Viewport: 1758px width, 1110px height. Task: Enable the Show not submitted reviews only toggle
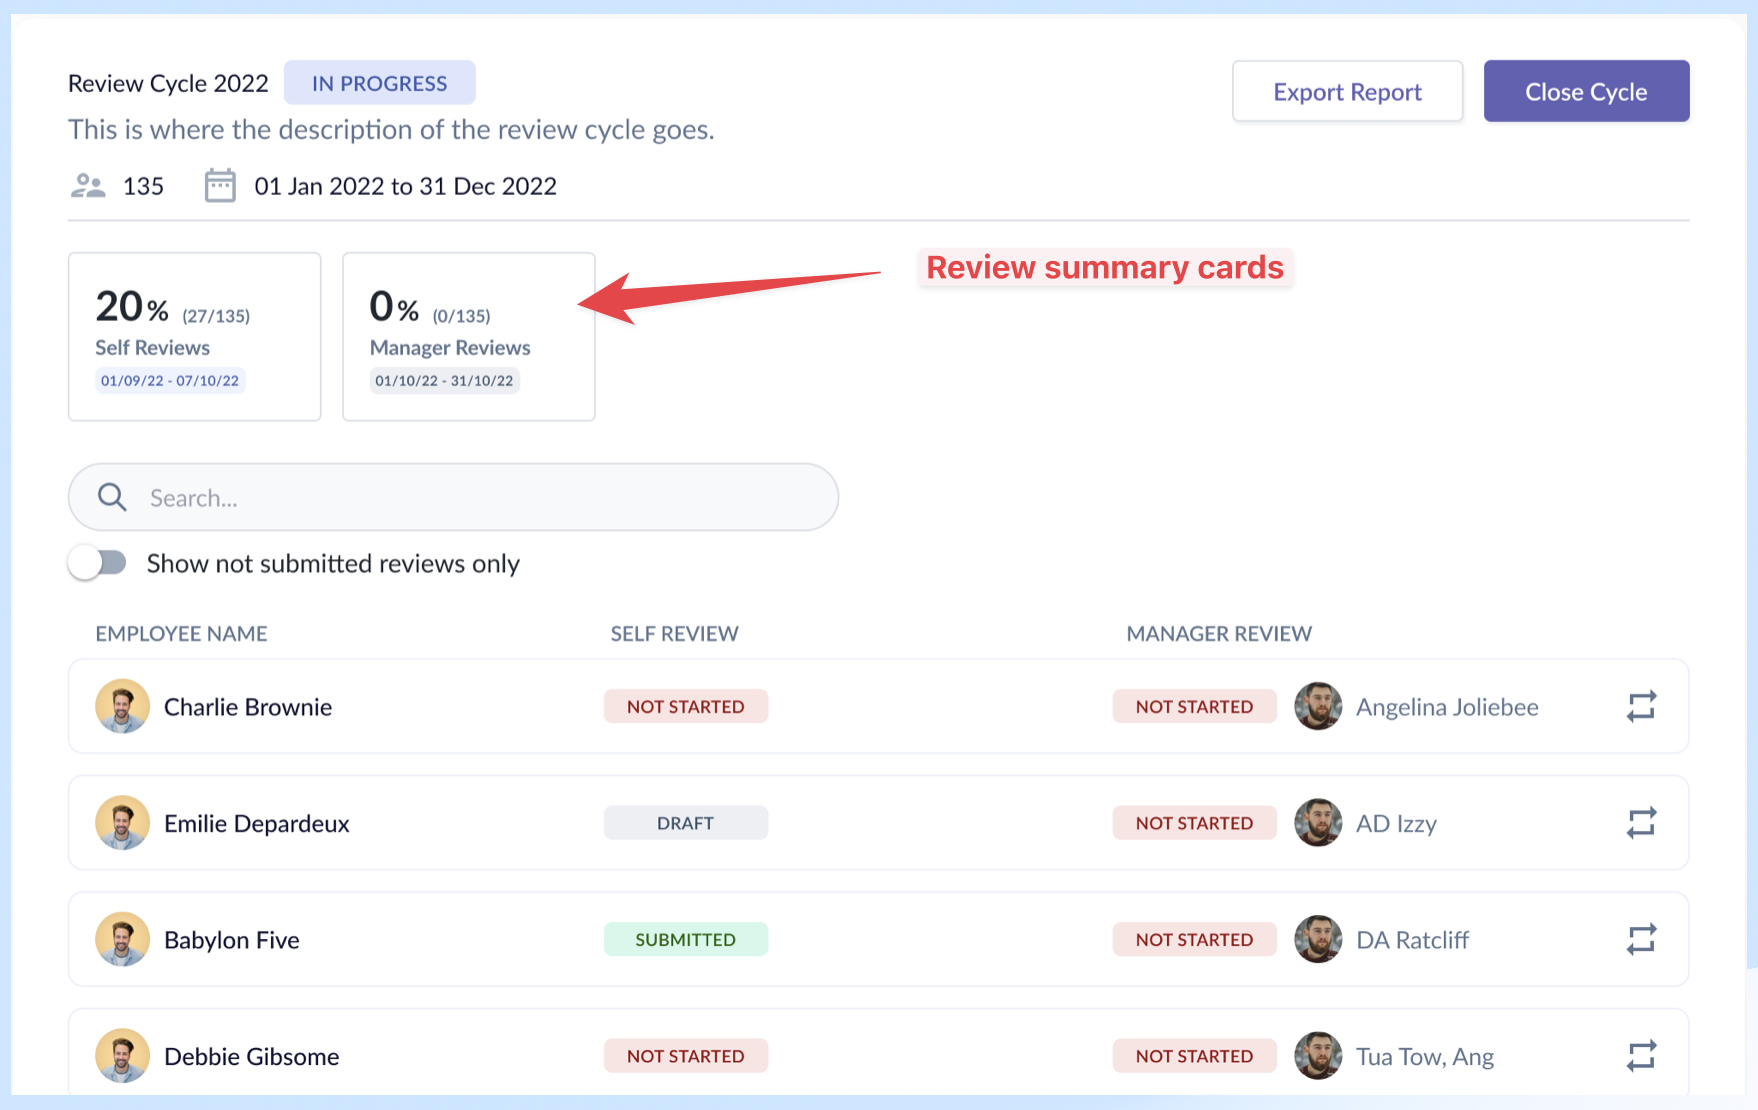click(98, 563)
